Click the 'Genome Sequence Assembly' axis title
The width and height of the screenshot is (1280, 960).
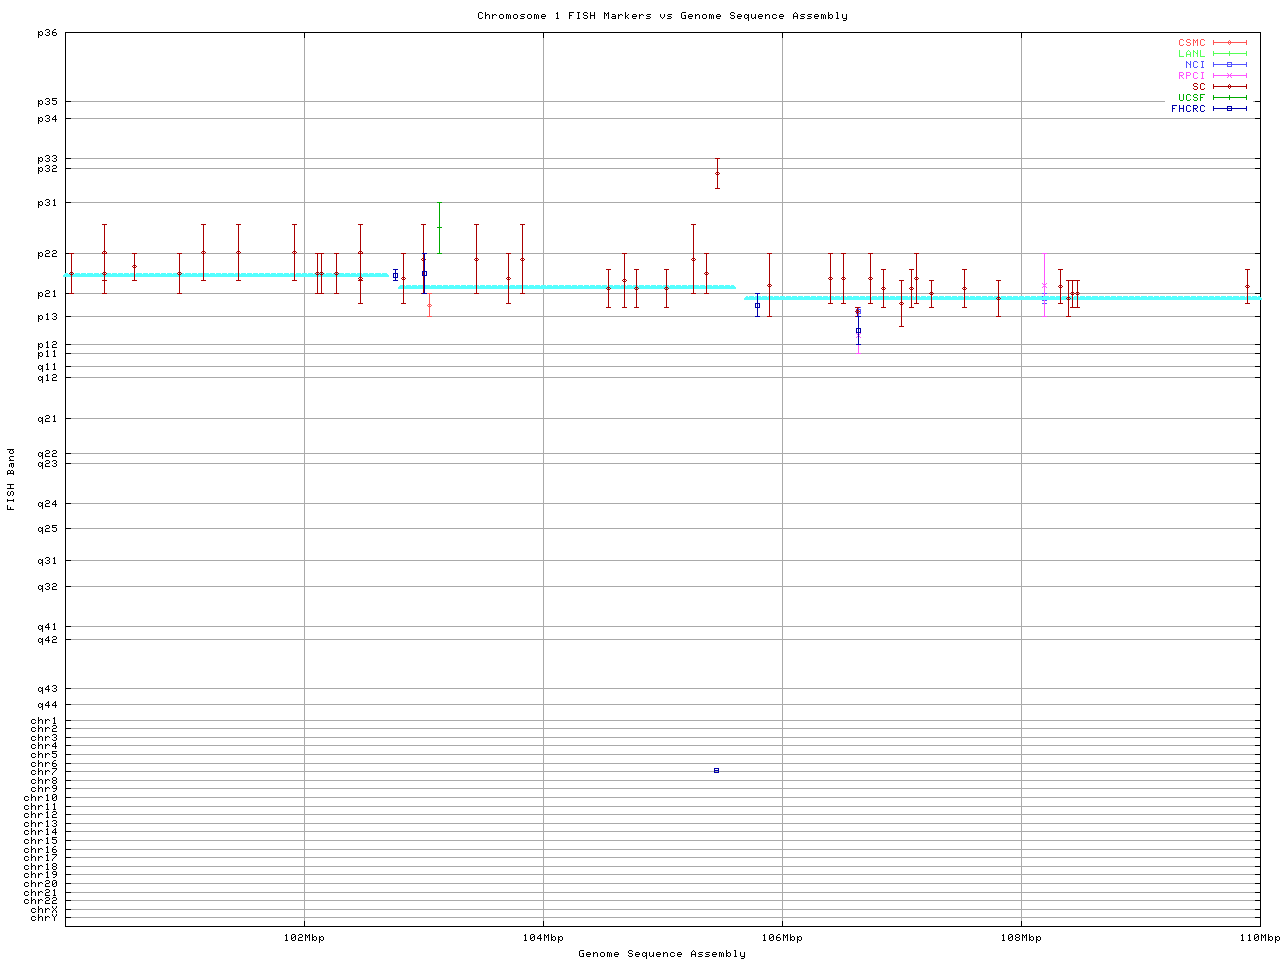[x=662, y=954]
